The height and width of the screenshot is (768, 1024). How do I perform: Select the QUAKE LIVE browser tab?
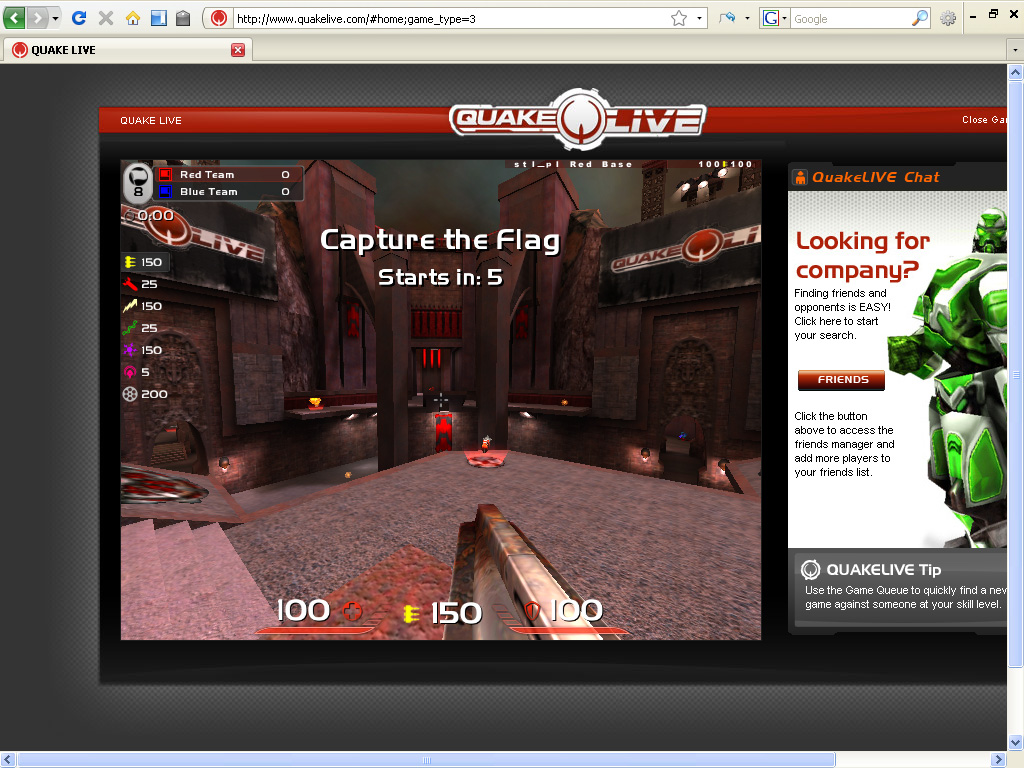click(127, 50)
